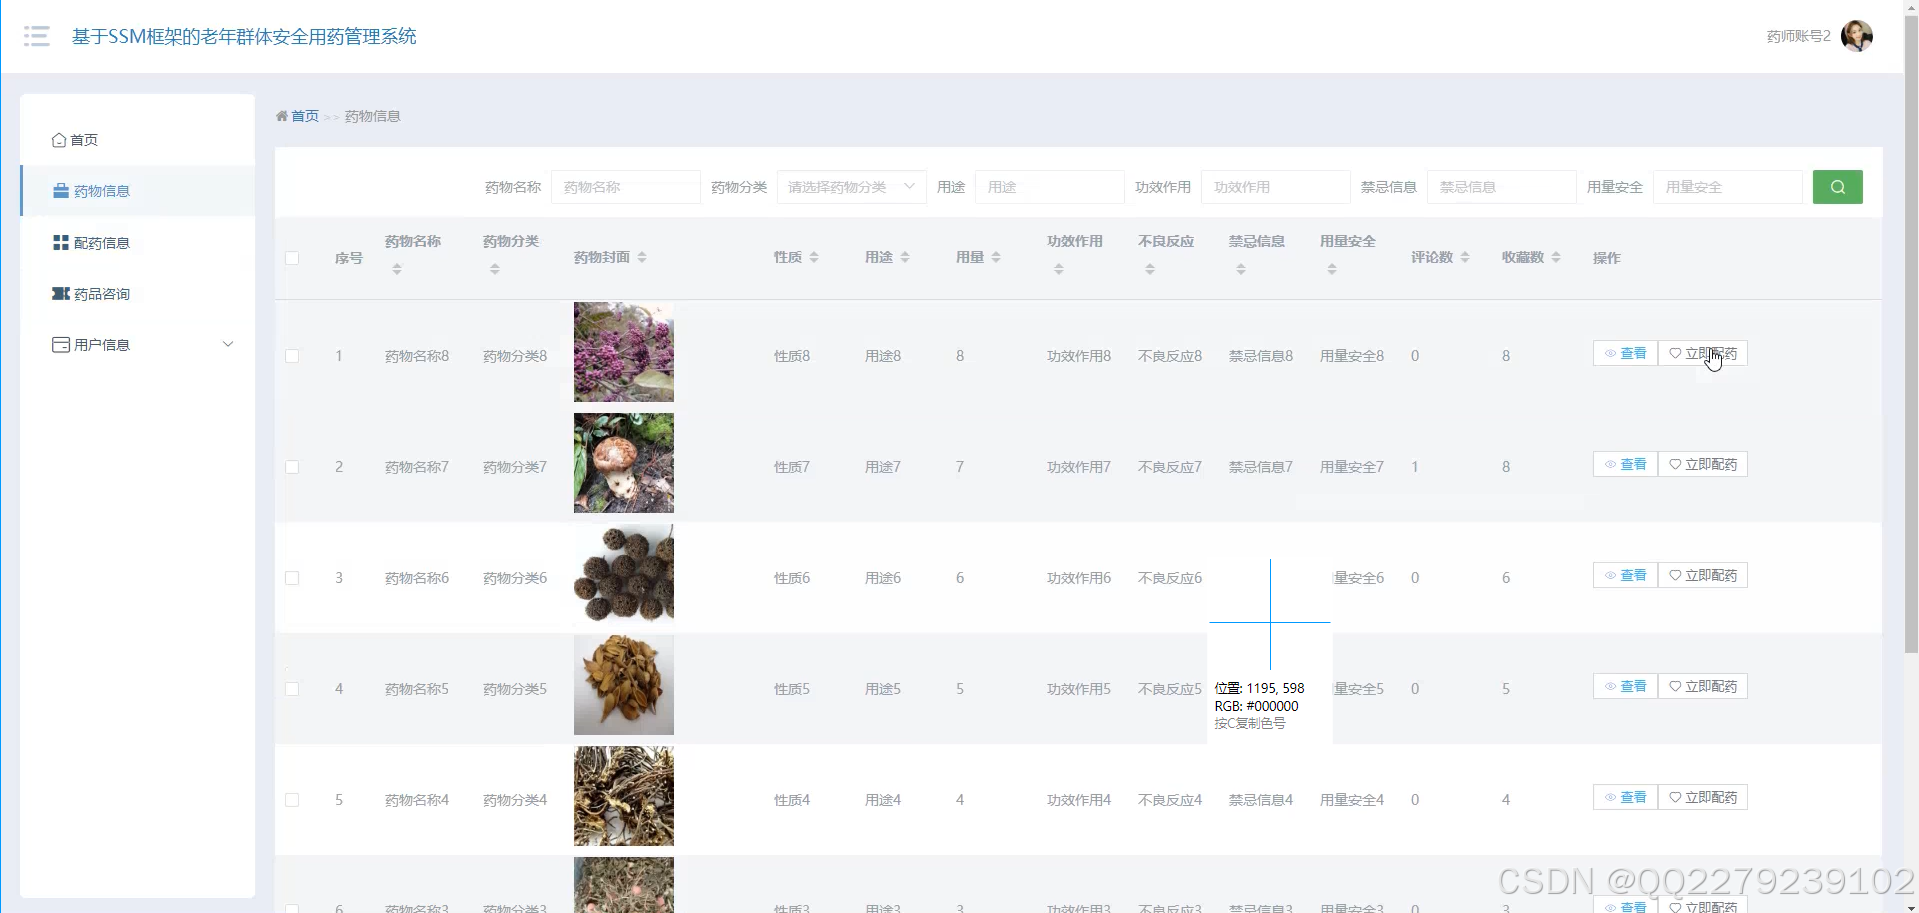Screen dimensions: 1919x913
Task: Toggle the sidebar hamburger menu icon
Action: 37,36
